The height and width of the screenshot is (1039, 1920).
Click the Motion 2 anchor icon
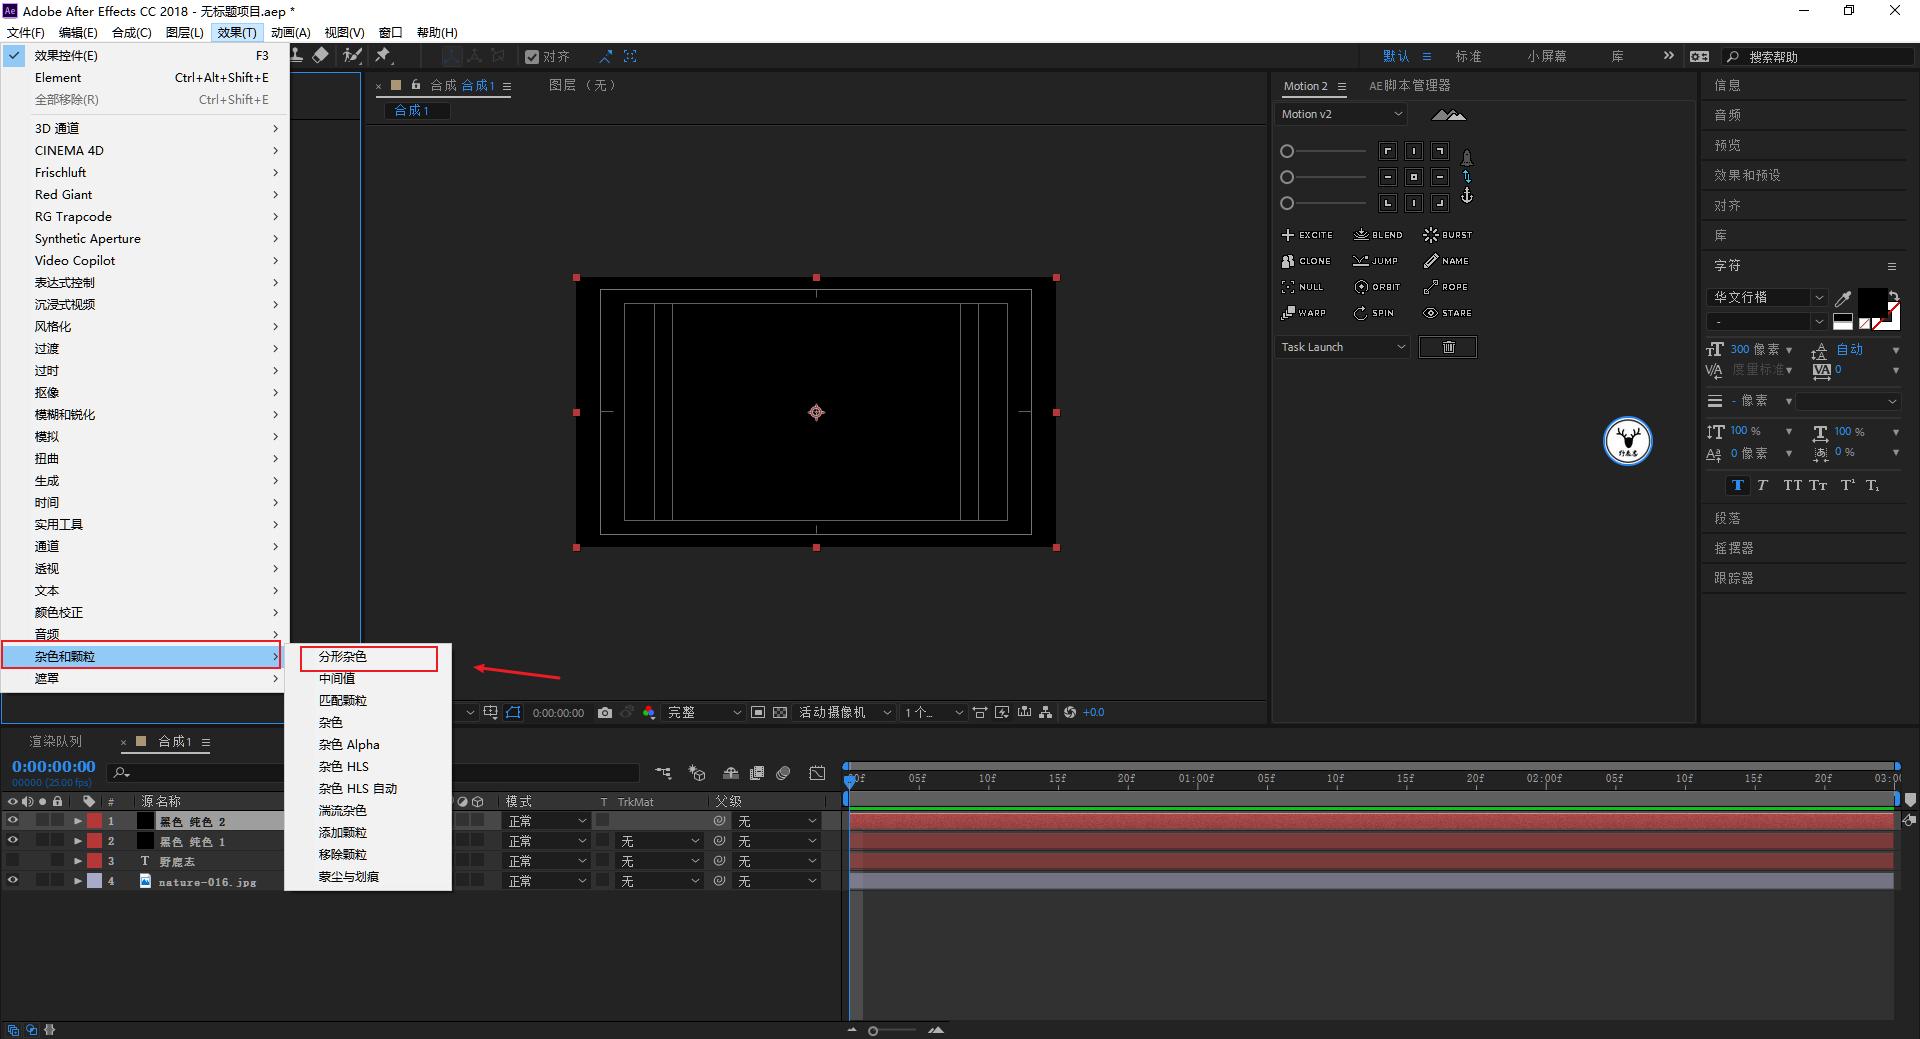1466,196
